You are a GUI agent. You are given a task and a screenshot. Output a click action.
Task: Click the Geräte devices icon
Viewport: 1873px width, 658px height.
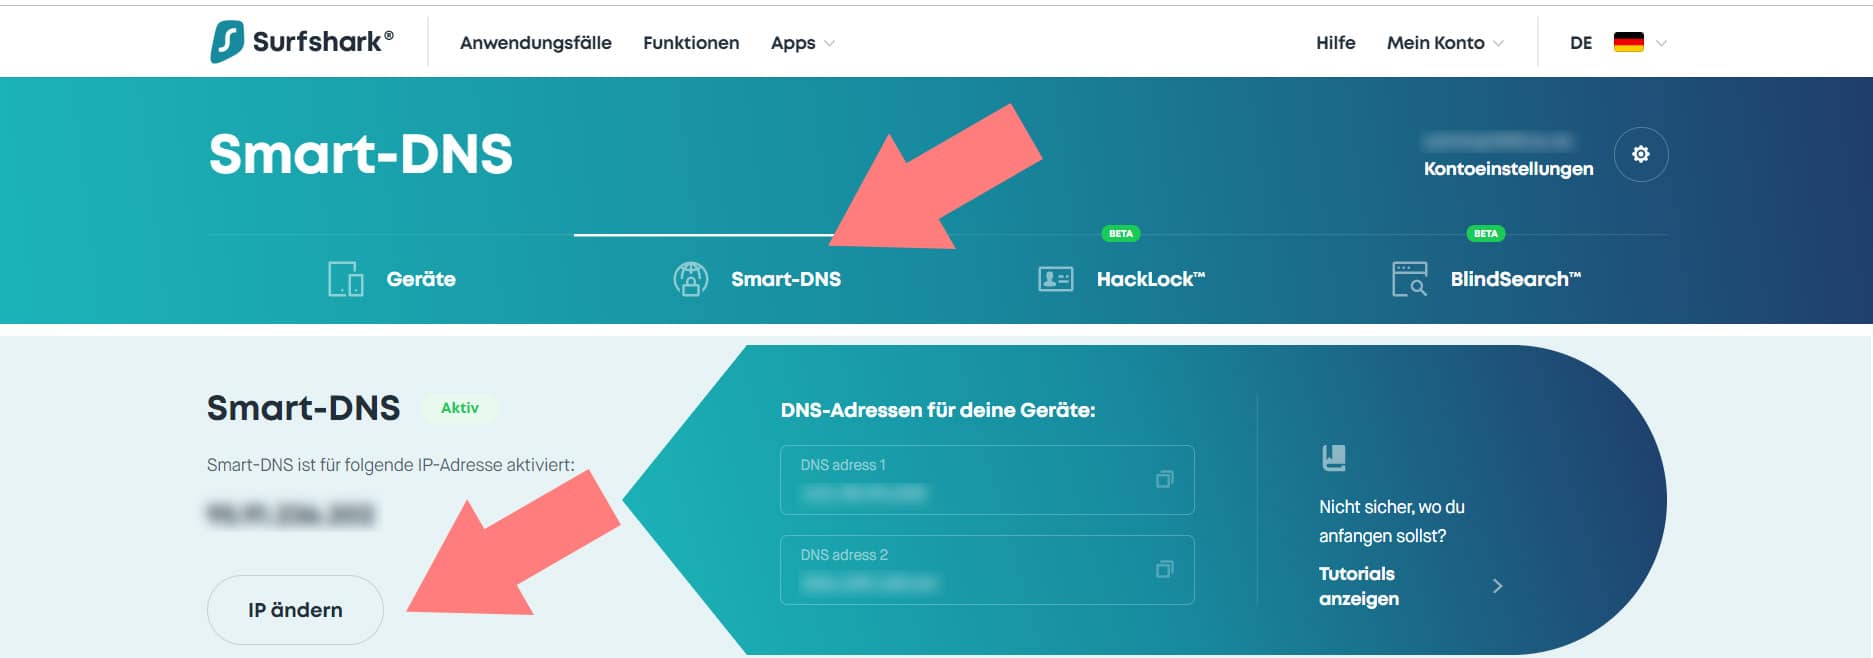(346, 279)
